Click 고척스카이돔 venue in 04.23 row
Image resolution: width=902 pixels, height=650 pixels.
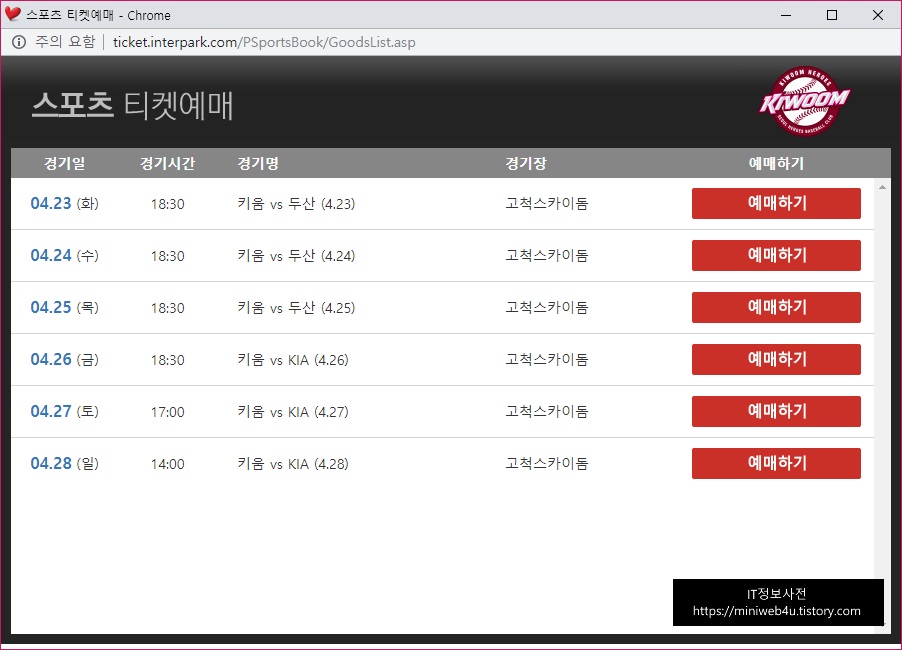[x=546, y=203]
